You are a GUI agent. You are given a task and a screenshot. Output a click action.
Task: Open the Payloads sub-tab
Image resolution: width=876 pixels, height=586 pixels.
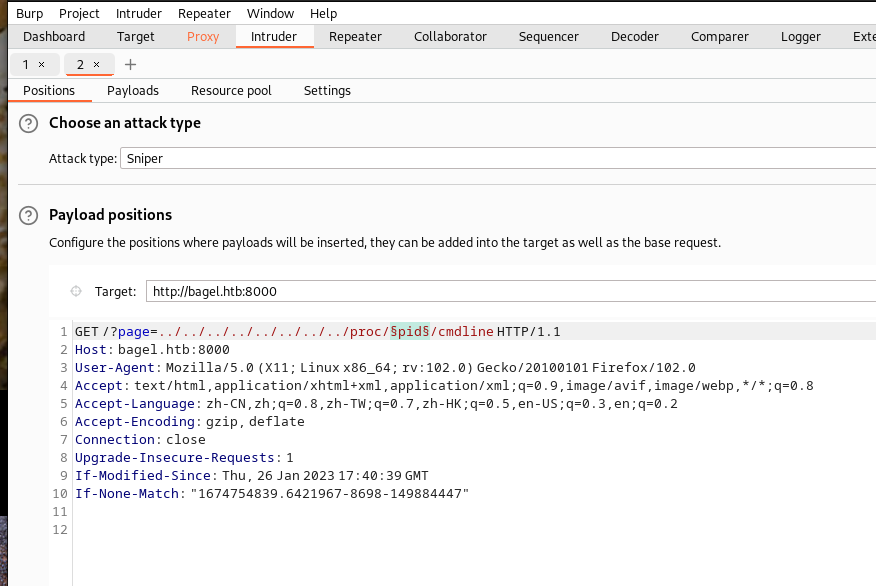tap(133, 90)
